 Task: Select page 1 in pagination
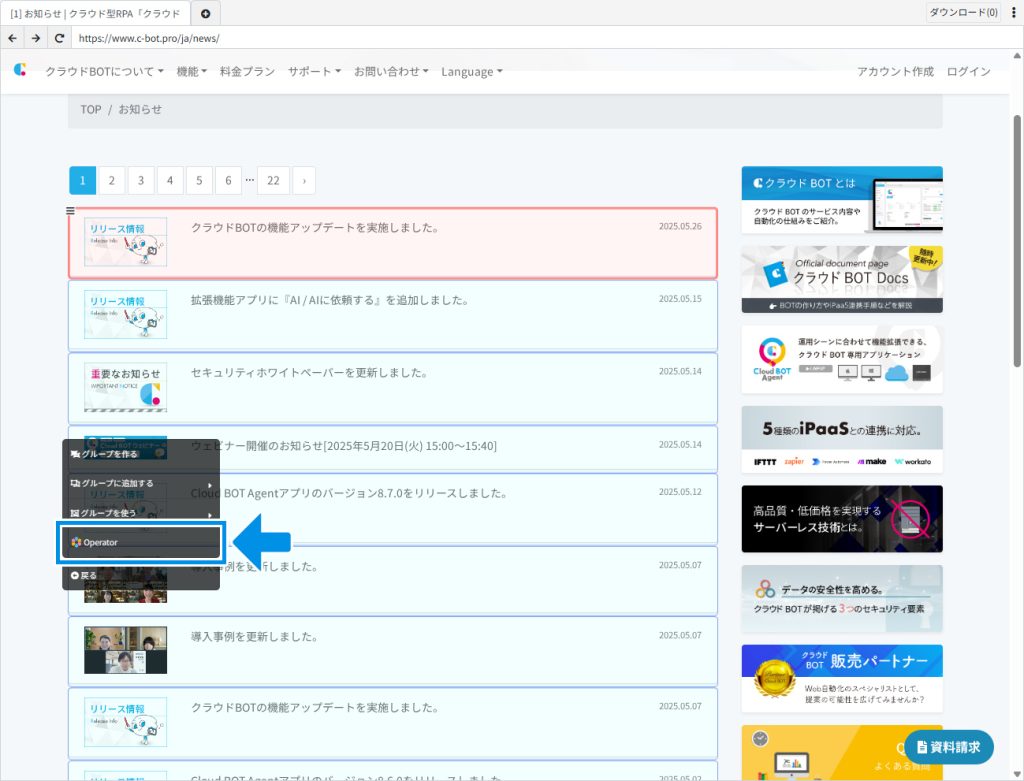[82, 180]
